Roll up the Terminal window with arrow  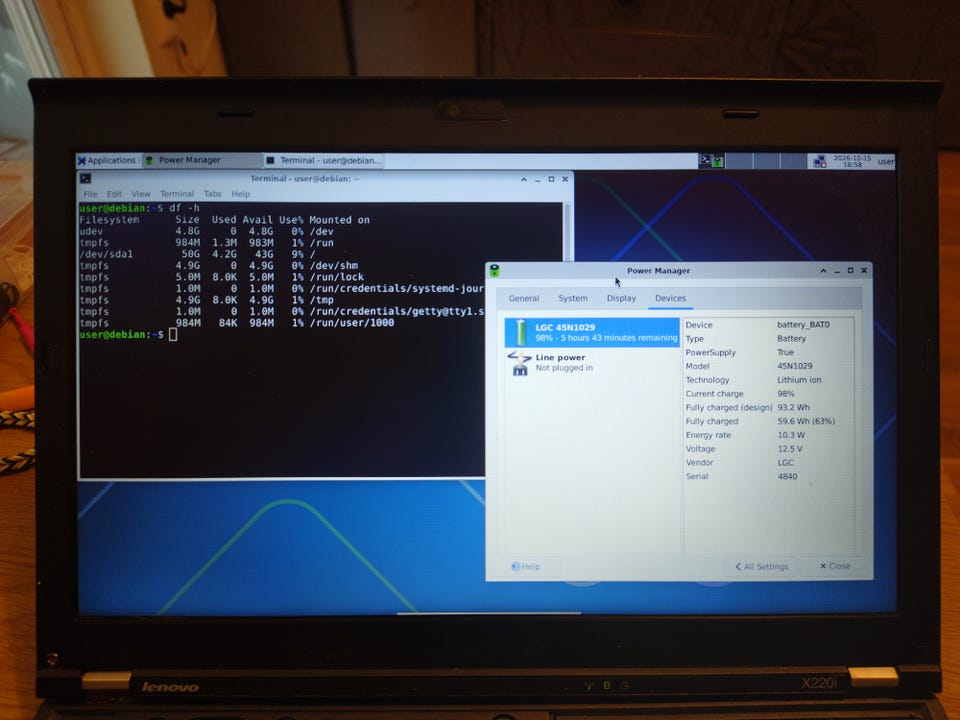523,179
